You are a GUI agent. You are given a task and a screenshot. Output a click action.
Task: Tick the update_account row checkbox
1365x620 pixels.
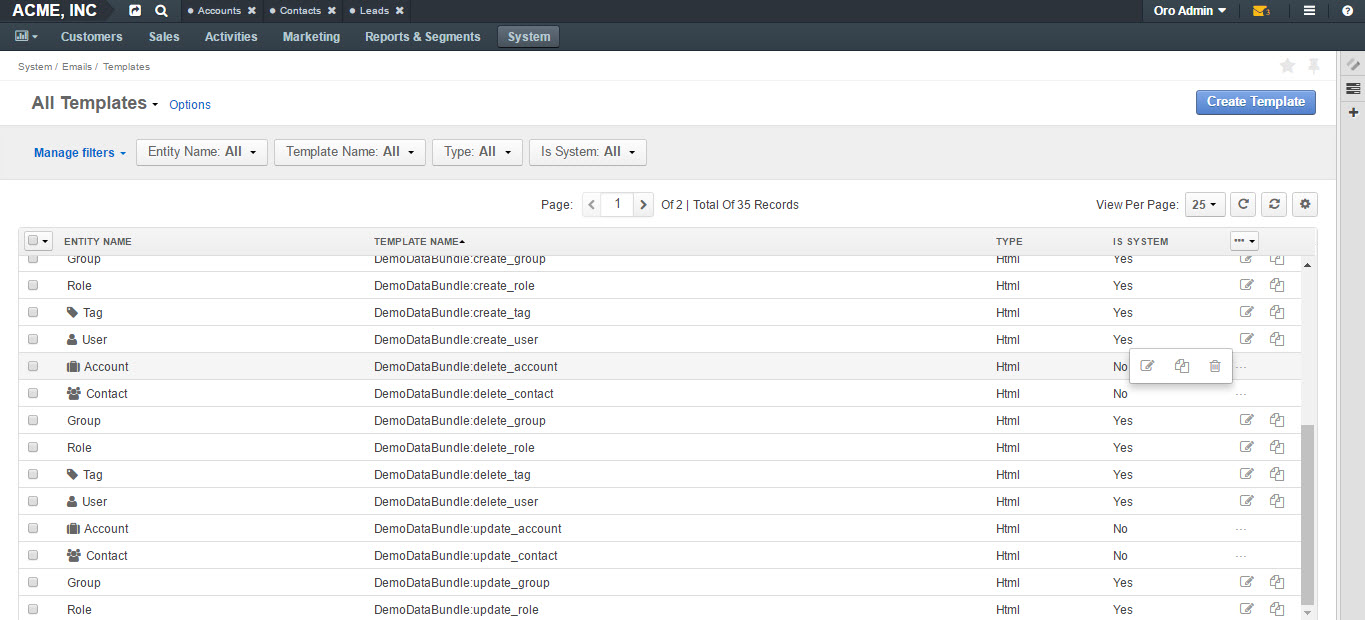pyautogui.click(x=33, y=528)
